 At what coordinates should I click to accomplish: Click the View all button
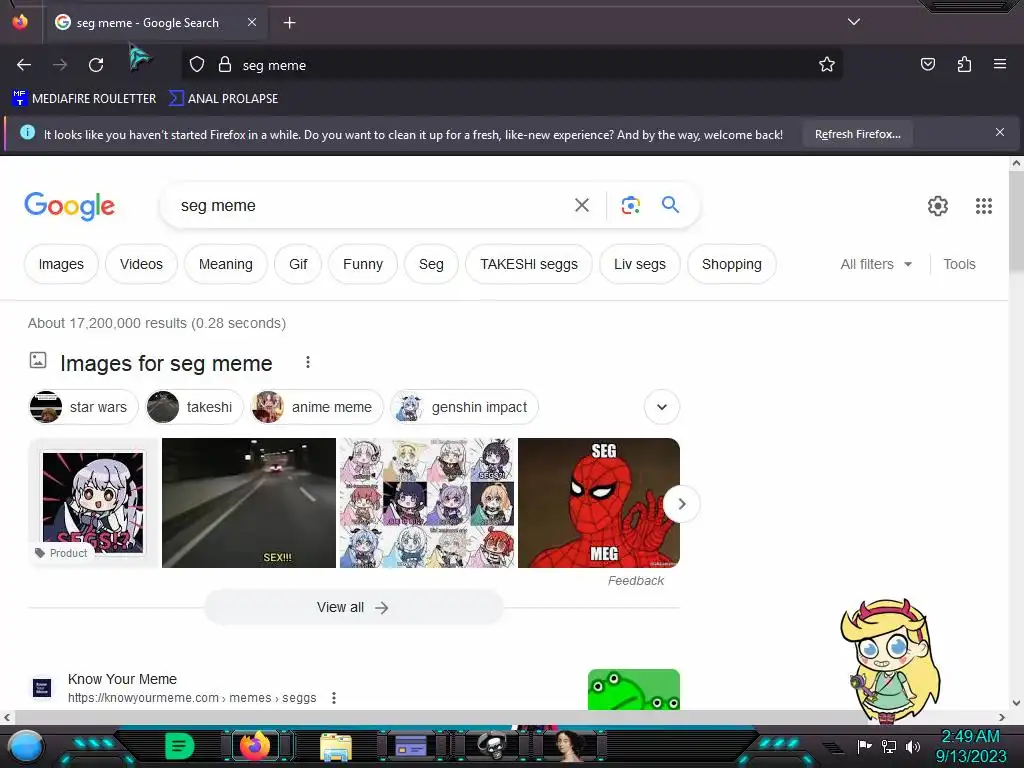(353, 607)
